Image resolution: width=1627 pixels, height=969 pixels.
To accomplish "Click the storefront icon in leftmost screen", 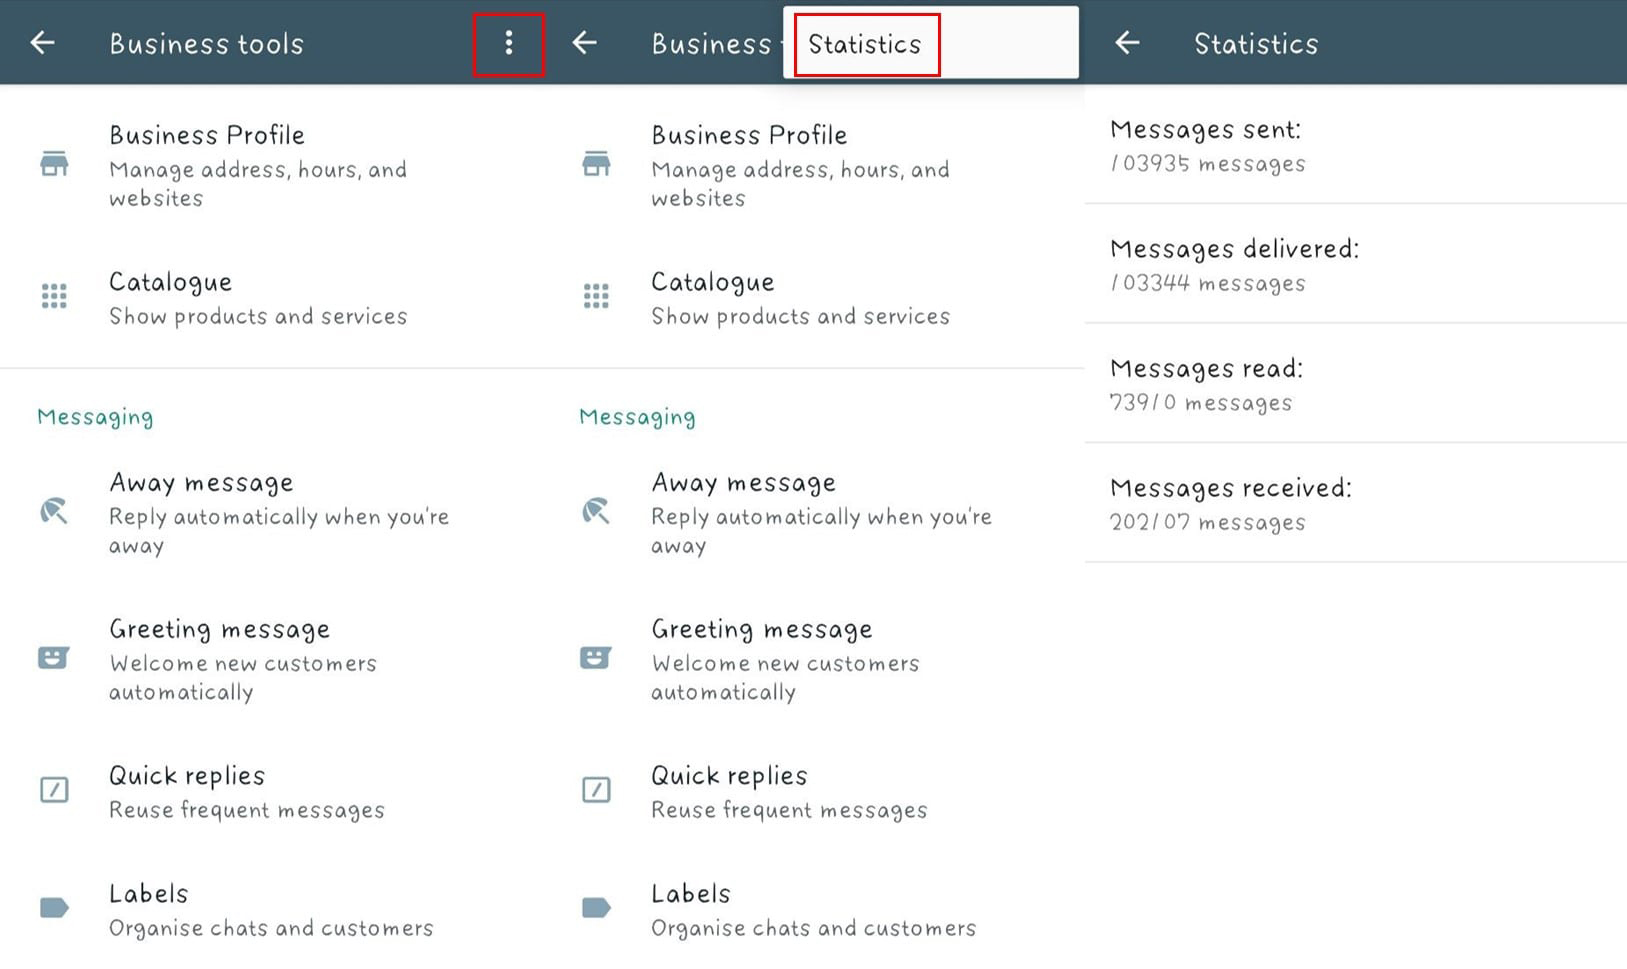I will pos(54,164).
